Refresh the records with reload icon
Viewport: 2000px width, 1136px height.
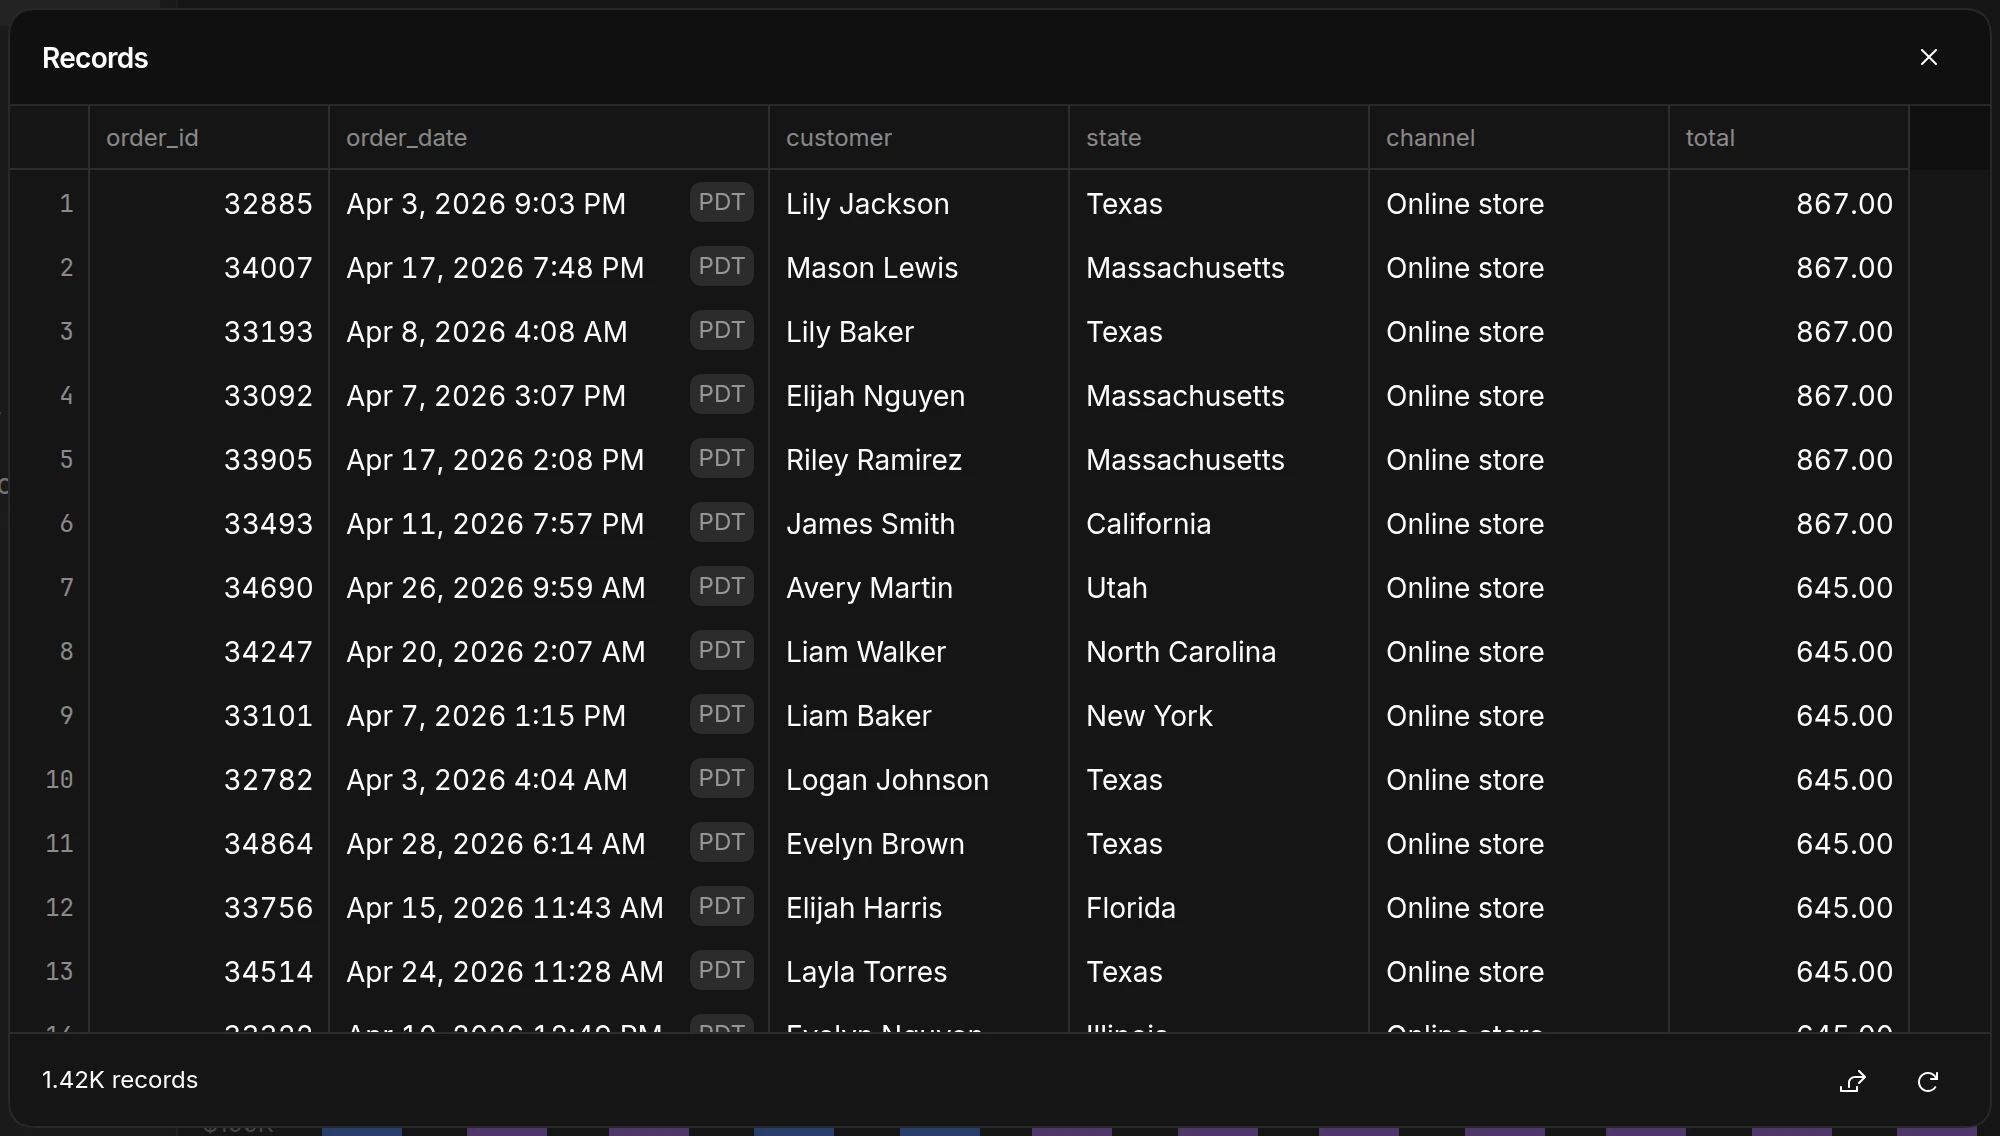pos(1928,1081)
